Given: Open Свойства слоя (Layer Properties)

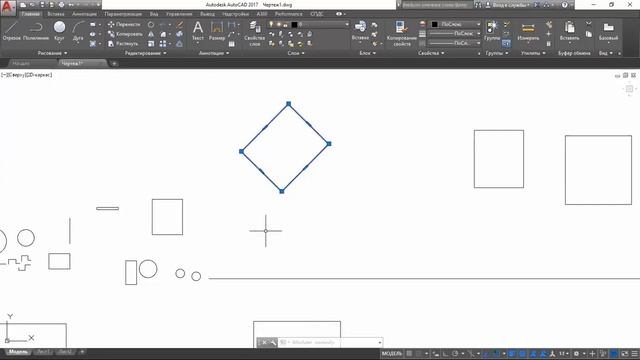Looking at the screenshot, I should 255,33.
